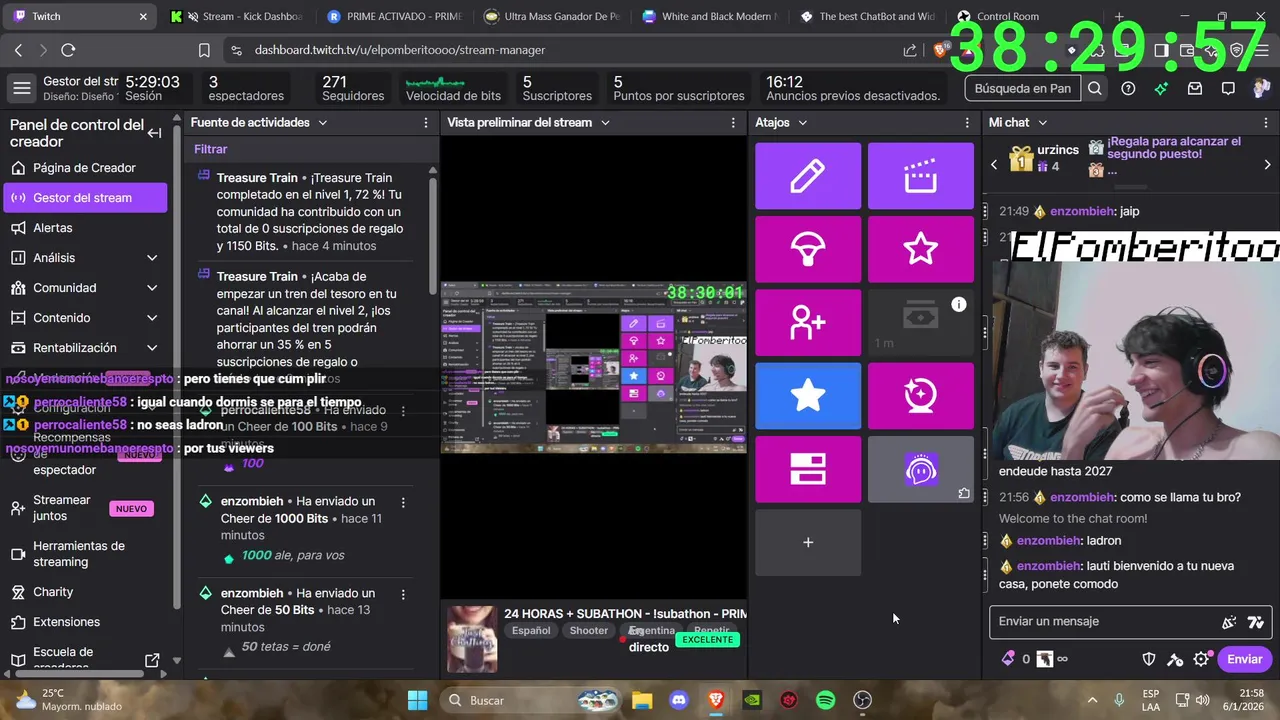Open three-dot menu of stream preview panel
The image size is (1280, 720).
(733, 122)
